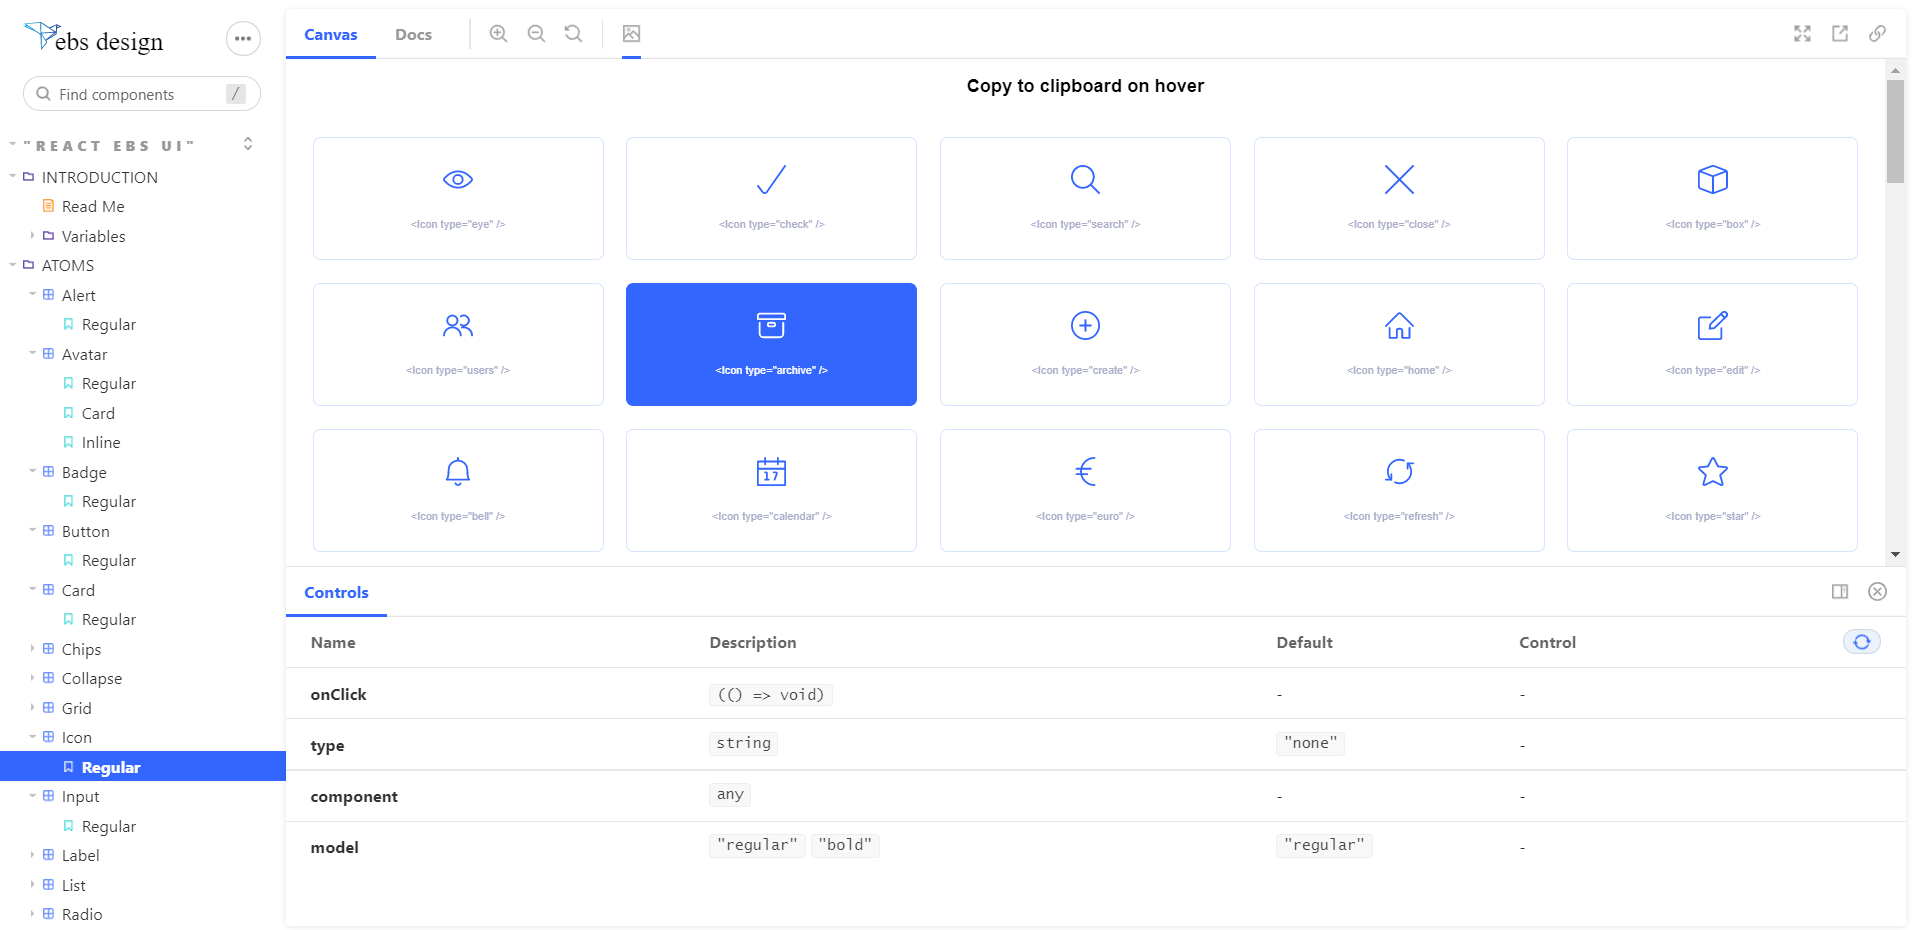This screenshot has height=930, width=1917.
Task: Click the highlighted archive icon card
Action: [x=771, y=344]
